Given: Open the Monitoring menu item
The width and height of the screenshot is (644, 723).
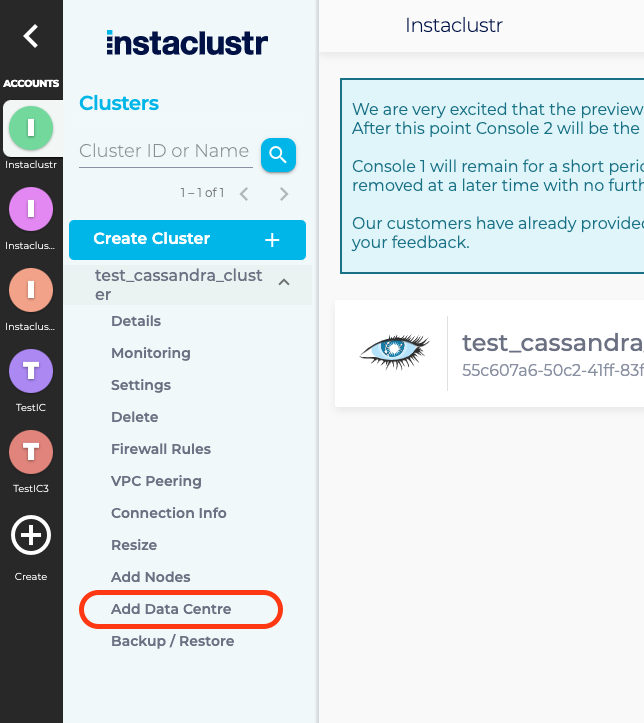Looking at the screenshot, I should click(151, 353).
